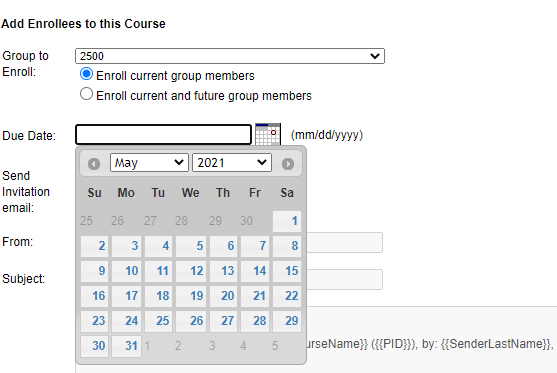Open the month dropdown showing May
This screenshot has height=373, width=557.
click(x=149, y=163)
